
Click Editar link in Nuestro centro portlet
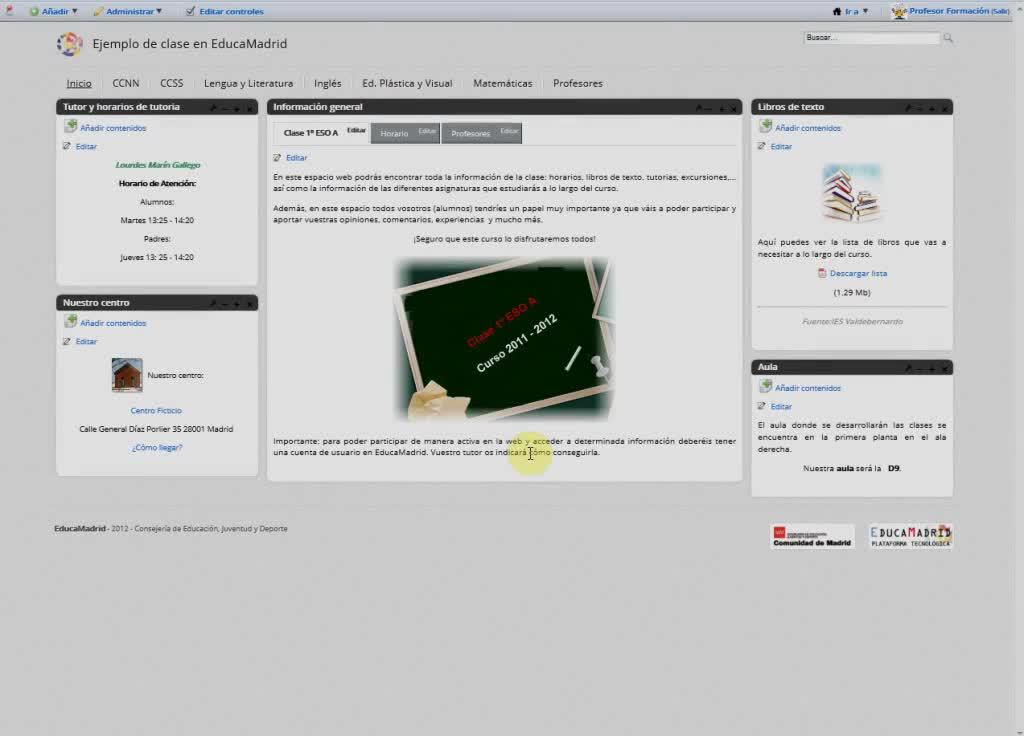coord(86,341)
